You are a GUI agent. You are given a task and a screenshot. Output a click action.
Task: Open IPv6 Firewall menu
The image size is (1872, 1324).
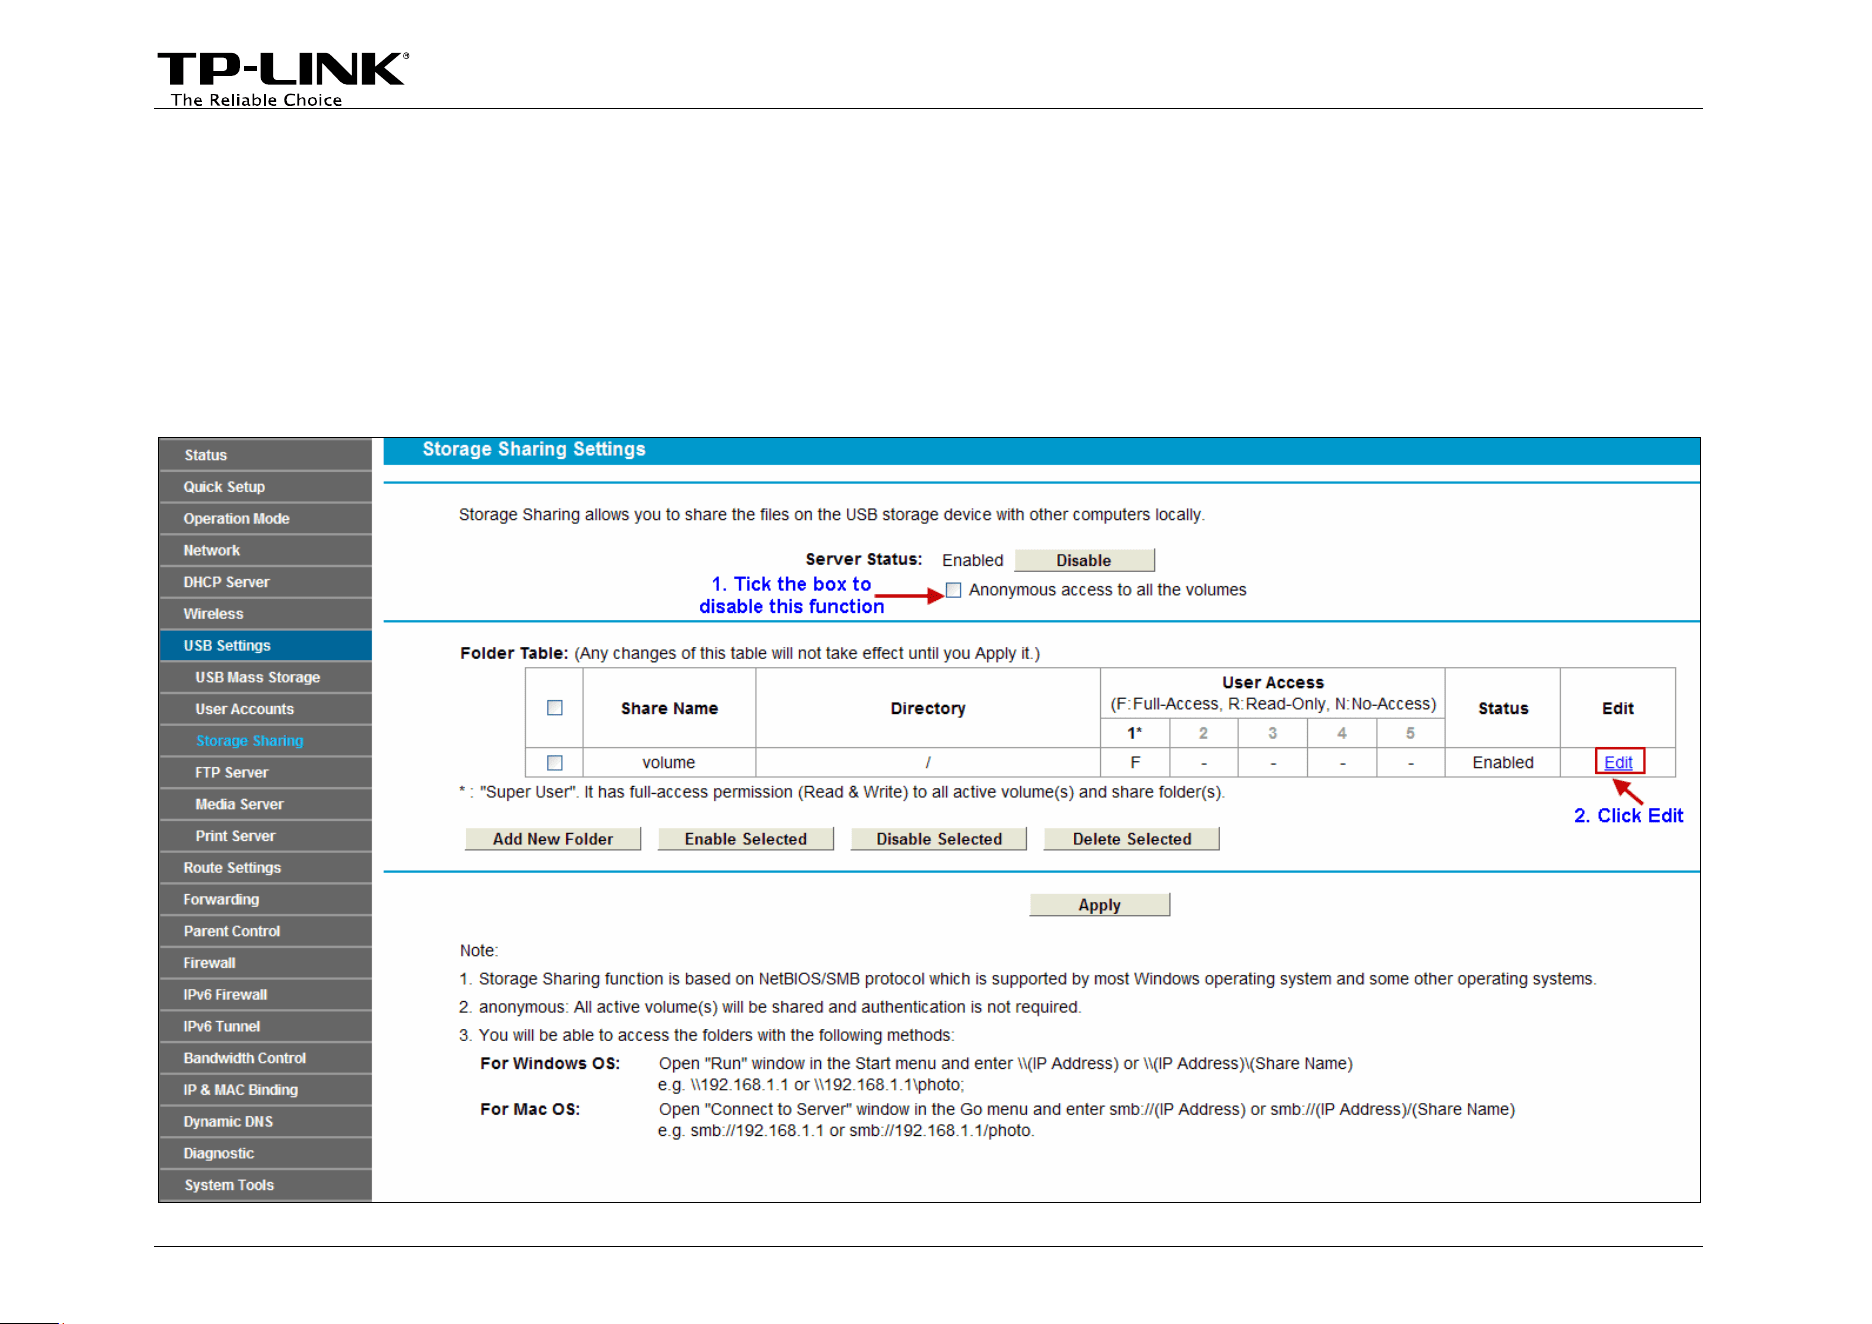pos(265,995)
